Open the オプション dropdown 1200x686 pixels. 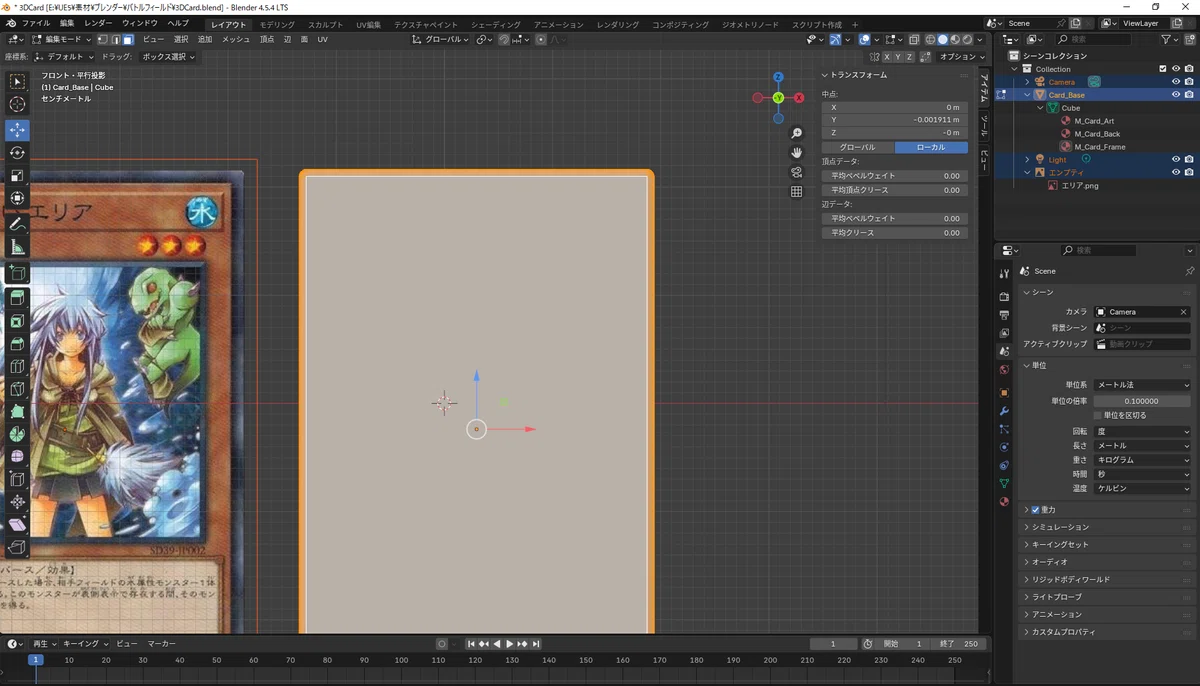click(963, 57)
